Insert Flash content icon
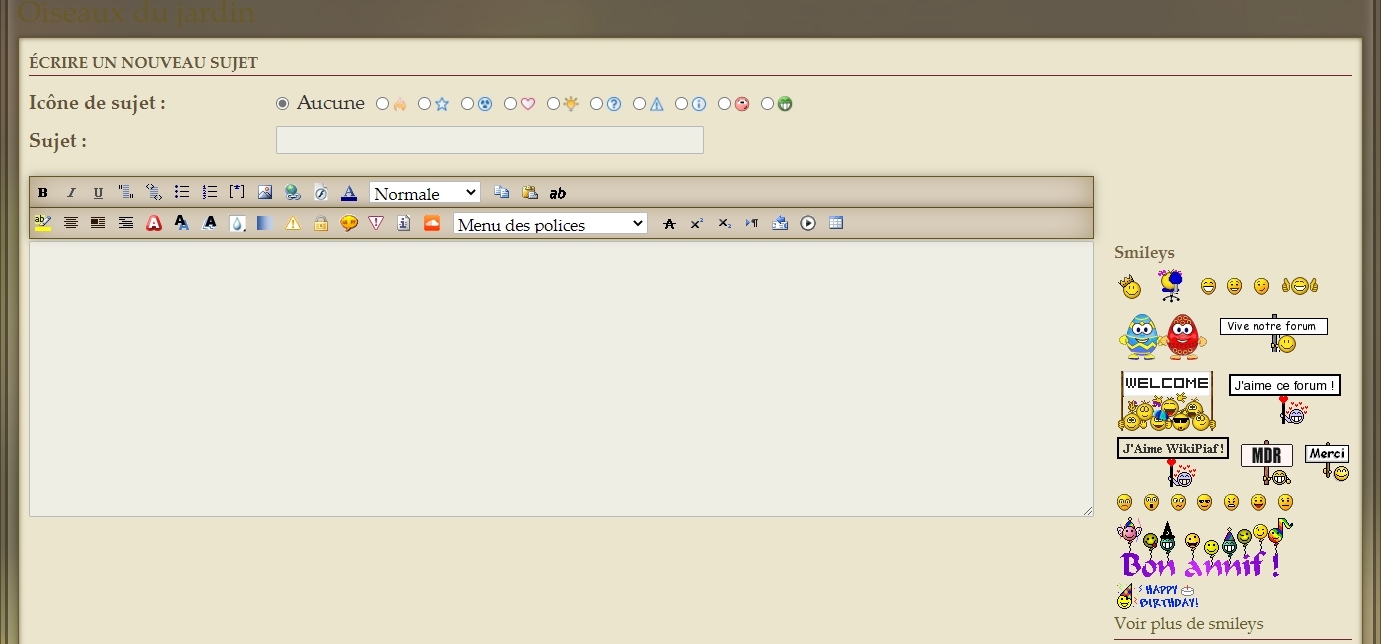Viewport: 1381px width, 644px height. click(321, 192)
